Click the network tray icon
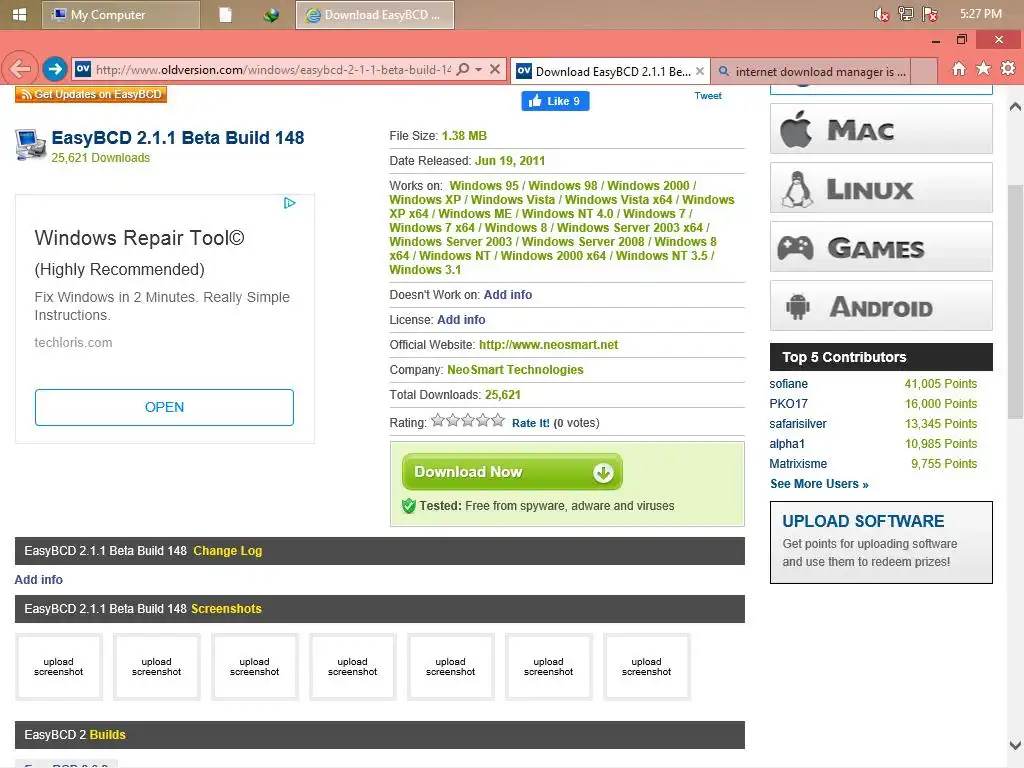This screenshot has height=768, width=1024. click(x=906, y=14)
